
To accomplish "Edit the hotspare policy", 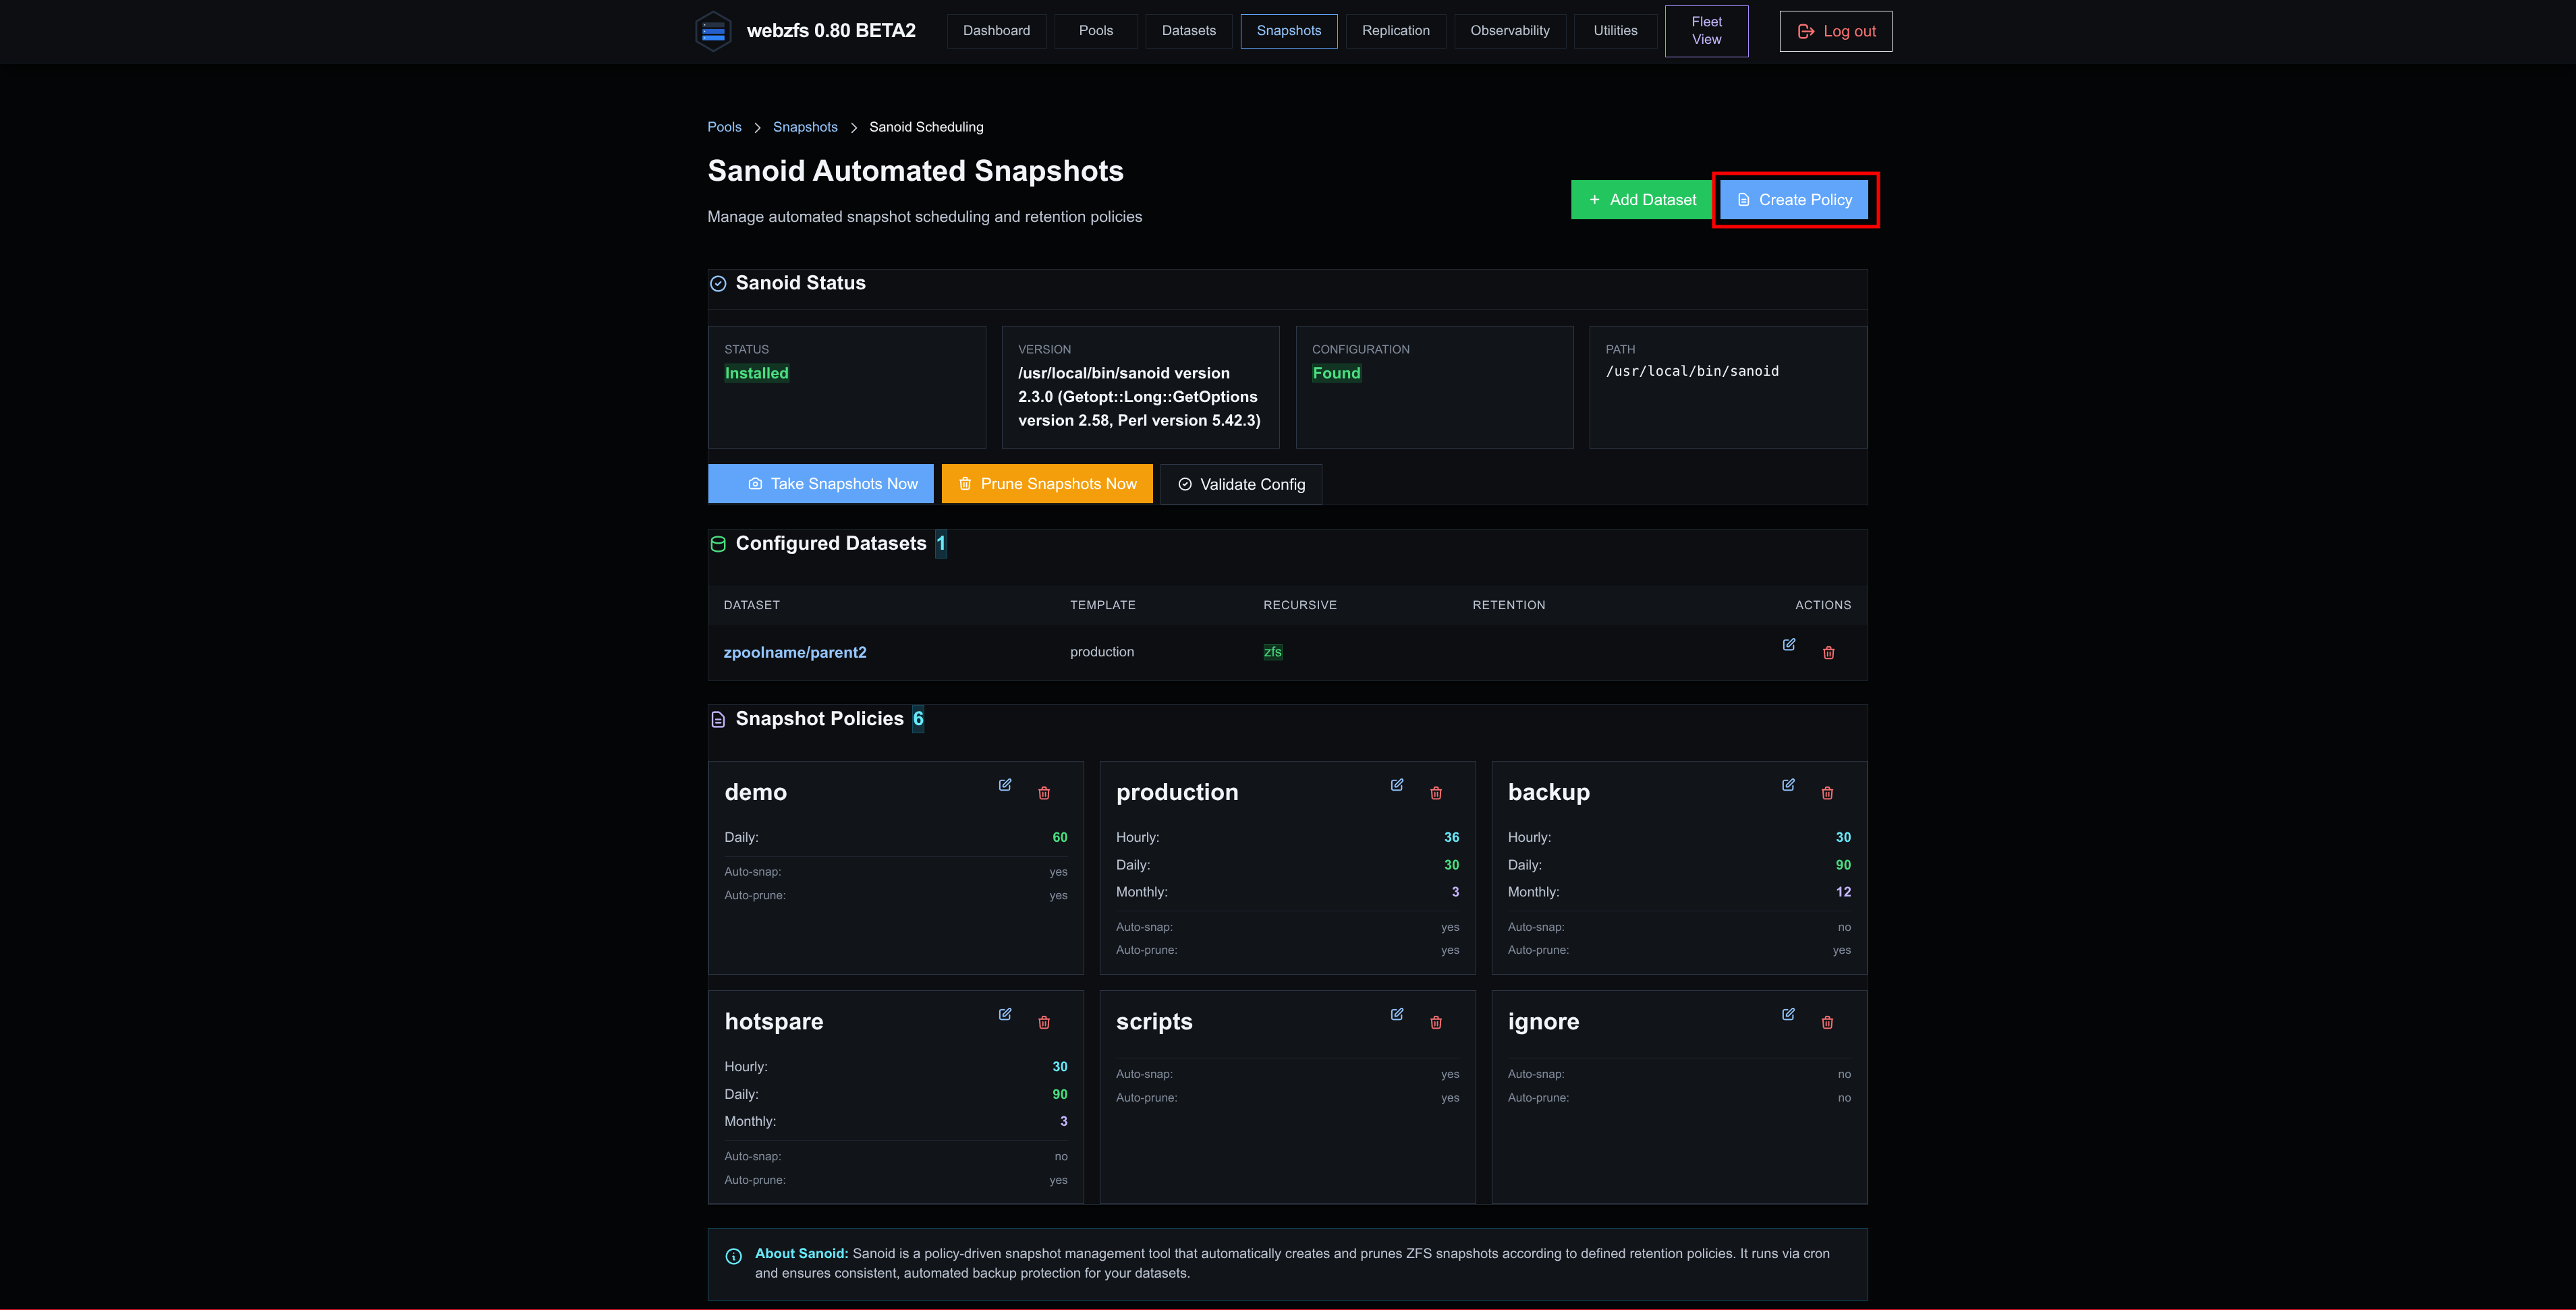I will (x=1005, y=1014).
